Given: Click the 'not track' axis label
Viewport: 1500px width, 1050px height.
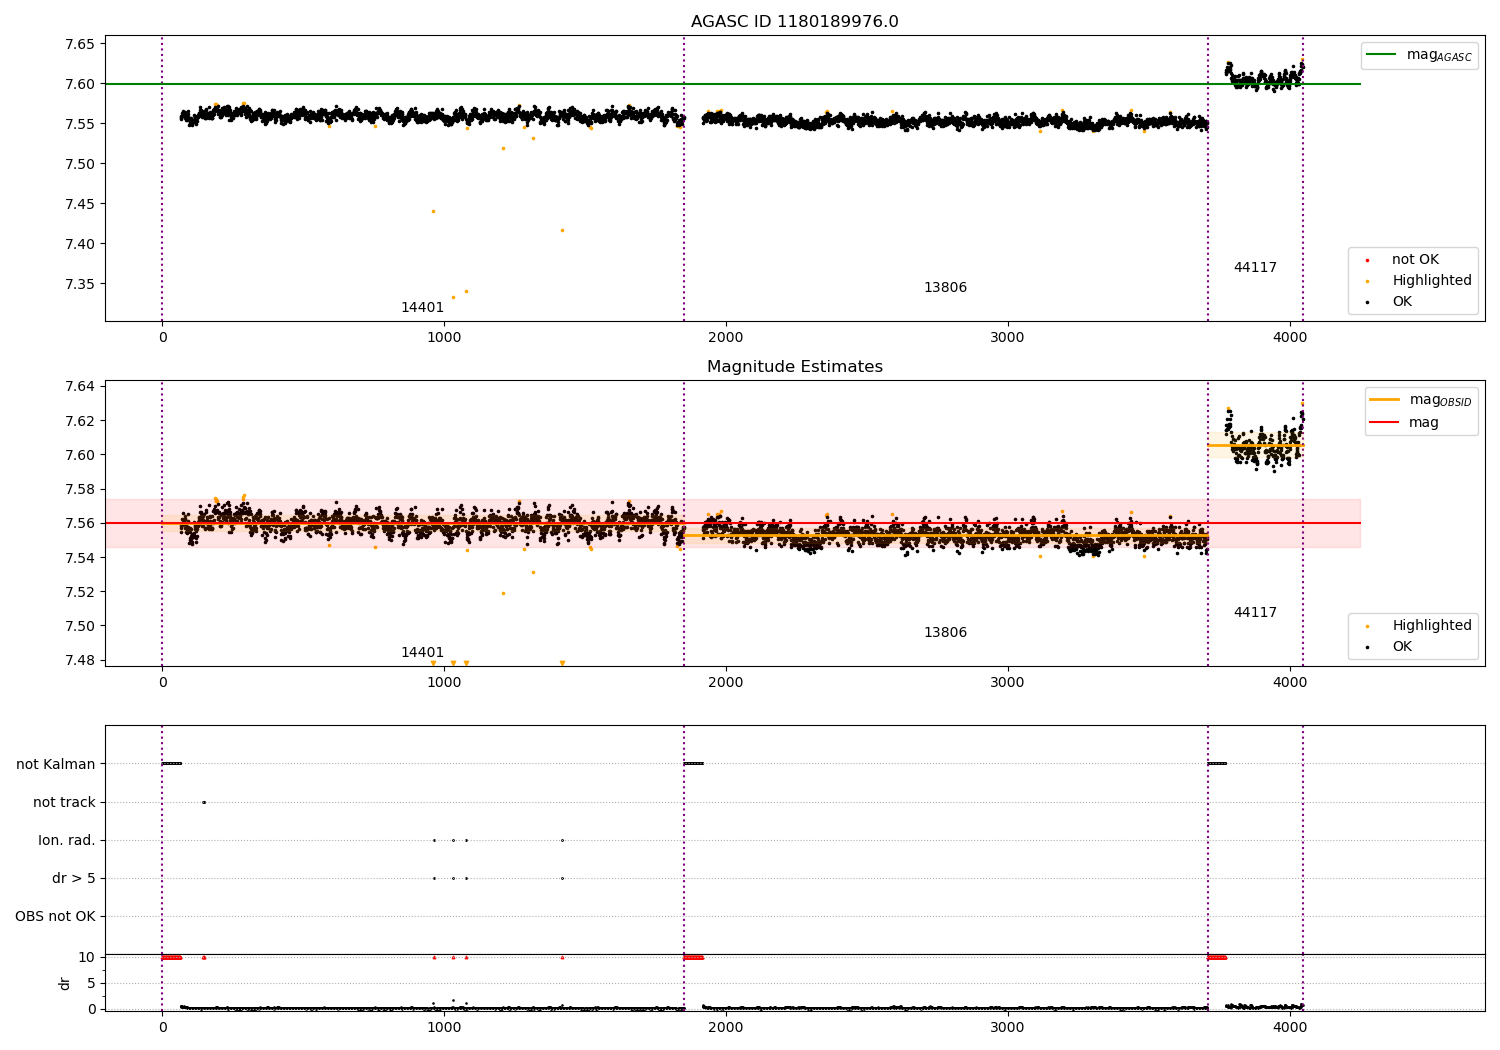Looking at the screenshot, I should pos(64,803).
